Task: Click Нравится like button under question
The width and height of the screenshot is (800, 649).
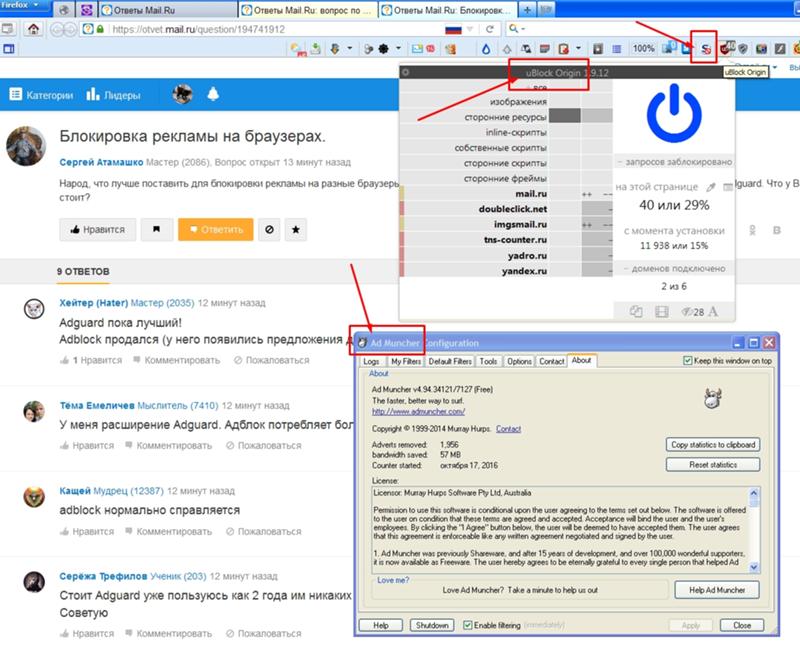Action: (97, 230)
